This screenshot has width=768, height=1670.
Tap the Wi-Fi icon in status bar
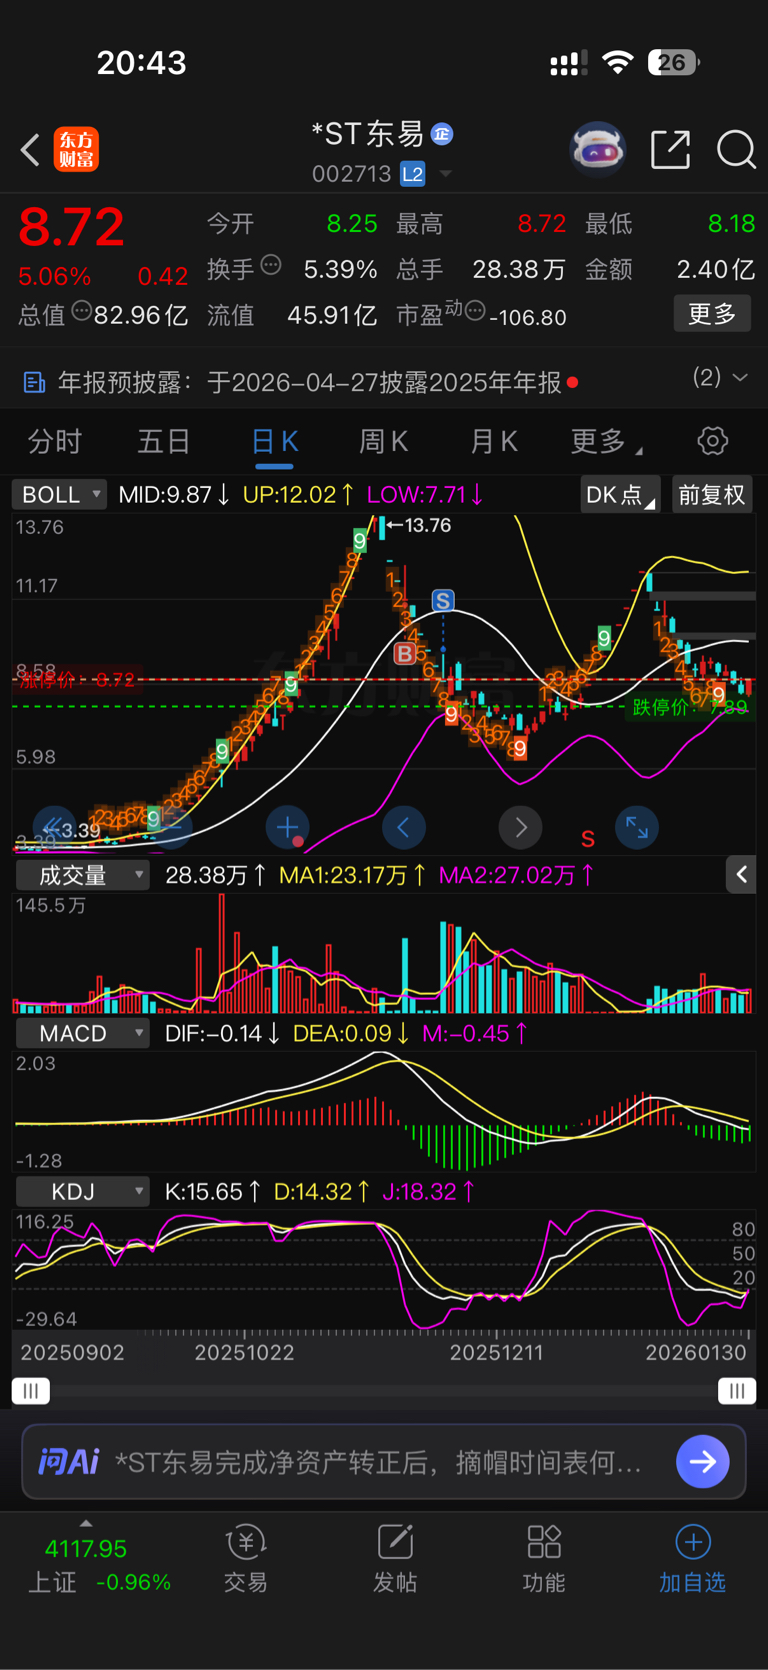point(618,63)
